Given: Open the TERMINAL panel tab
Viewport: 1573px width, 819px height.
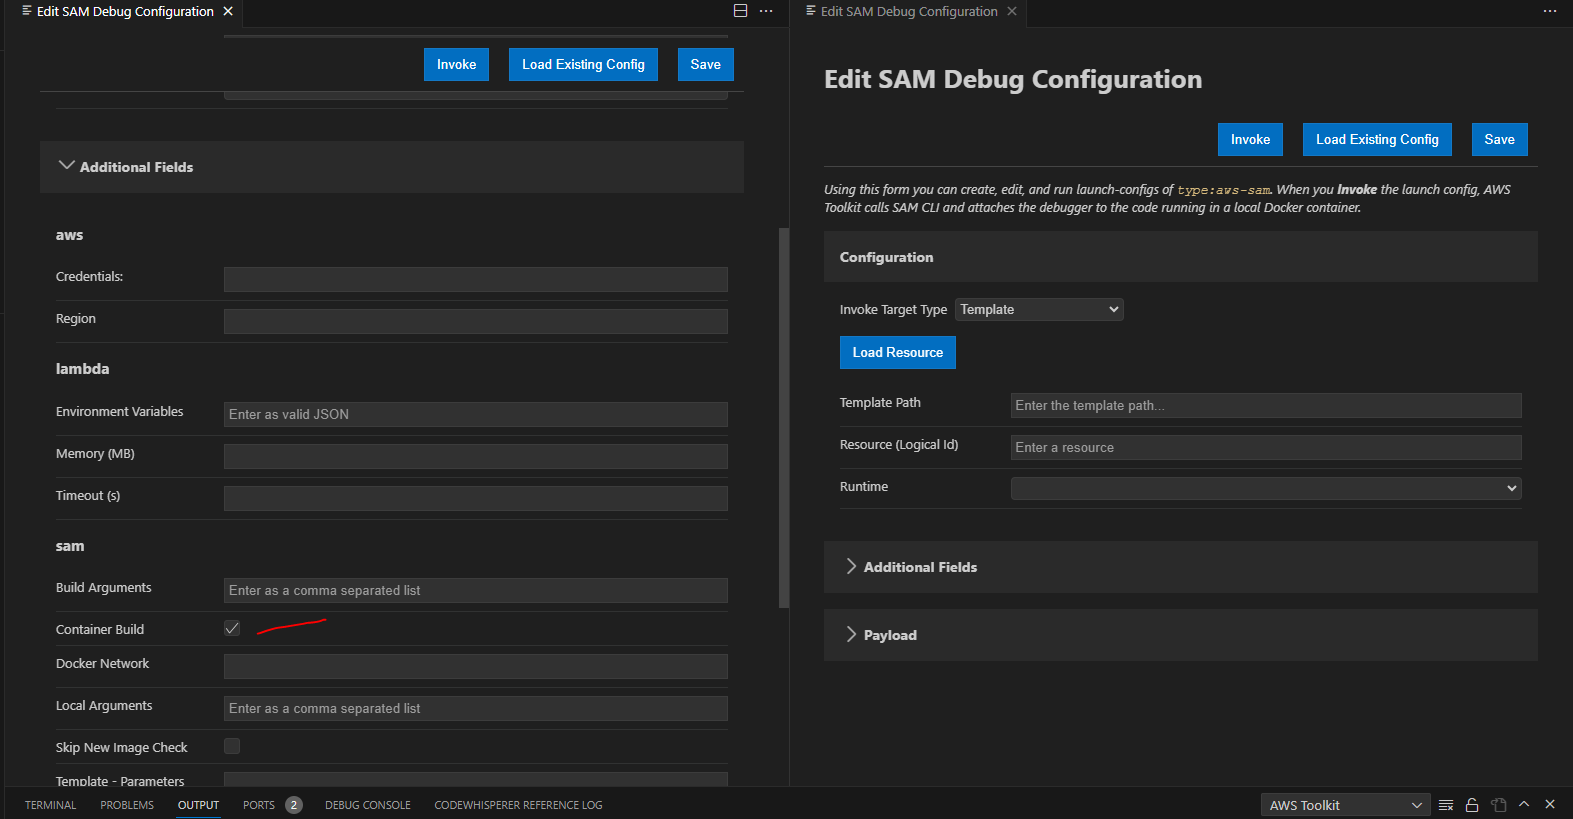Looking at the screenshot, I should pos(50,805).
